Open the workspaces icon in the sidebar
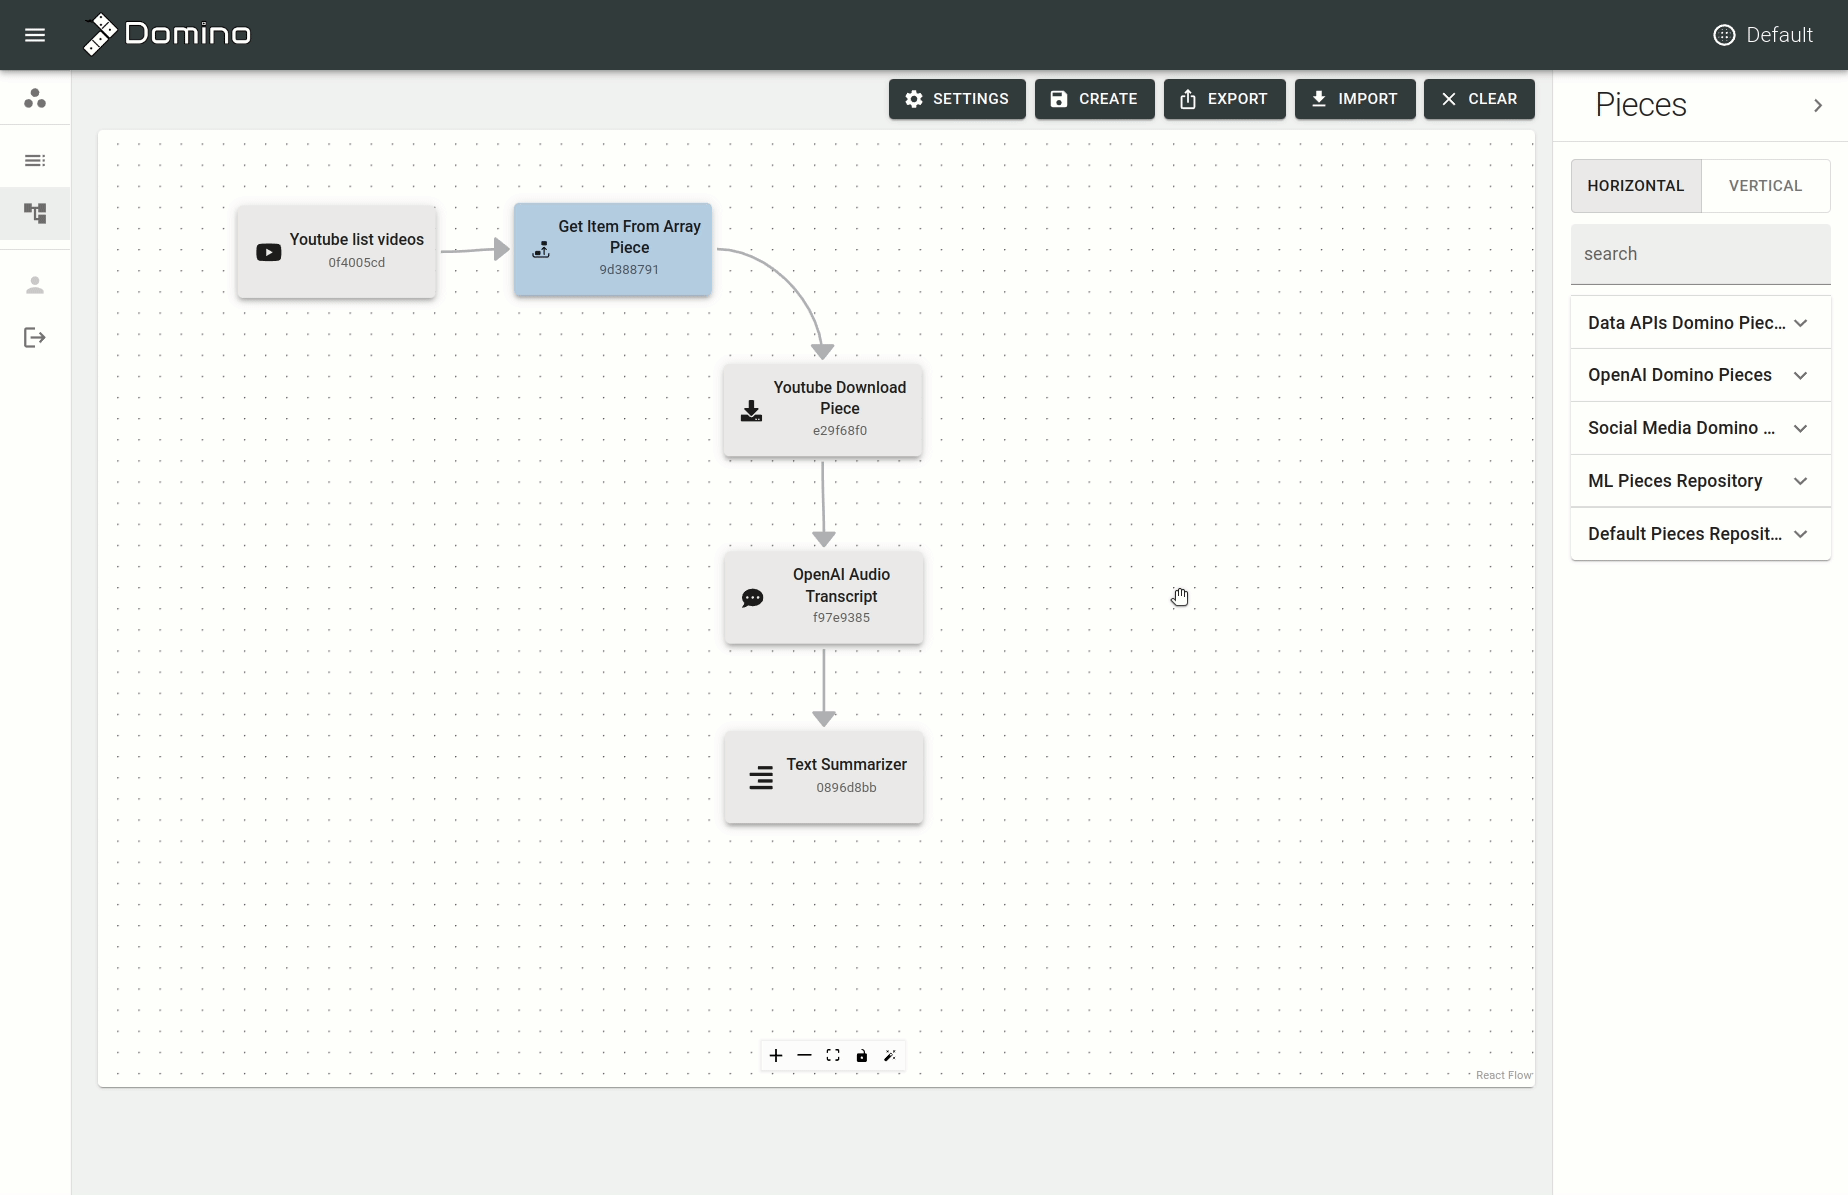1848x1195 pixels. click(35, 98)
